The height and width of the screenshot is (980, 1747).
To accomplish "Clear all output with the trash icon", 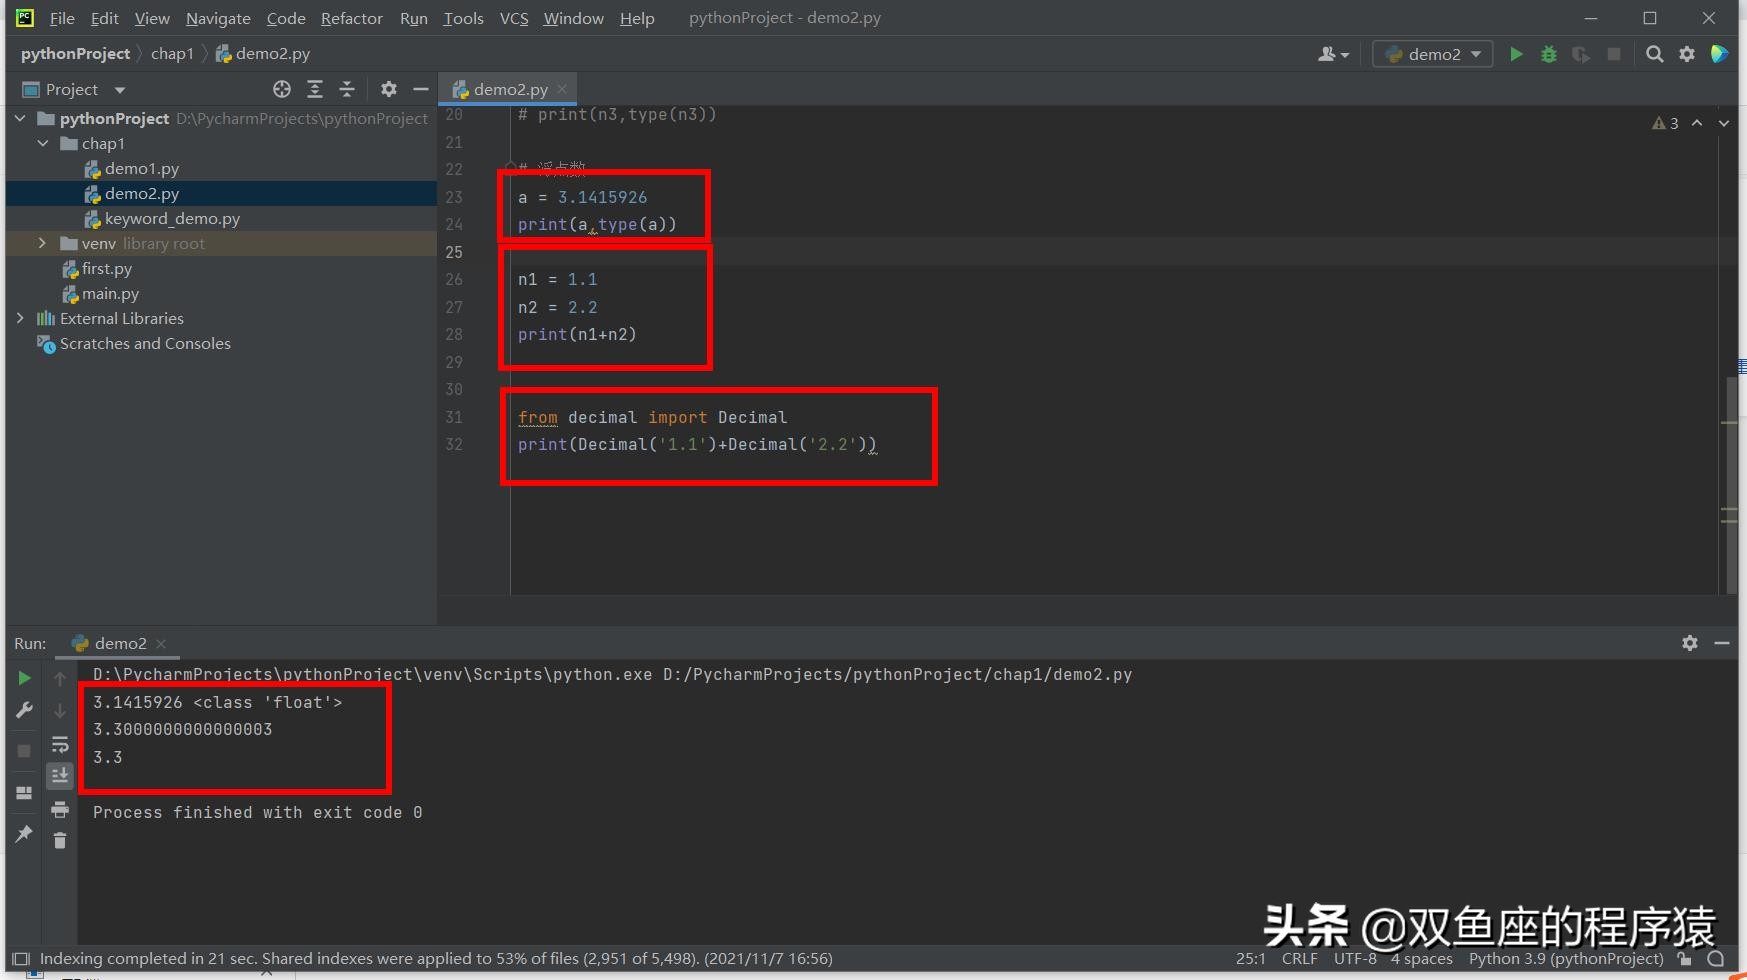I will pyautogui.click(x=59, y=840).
